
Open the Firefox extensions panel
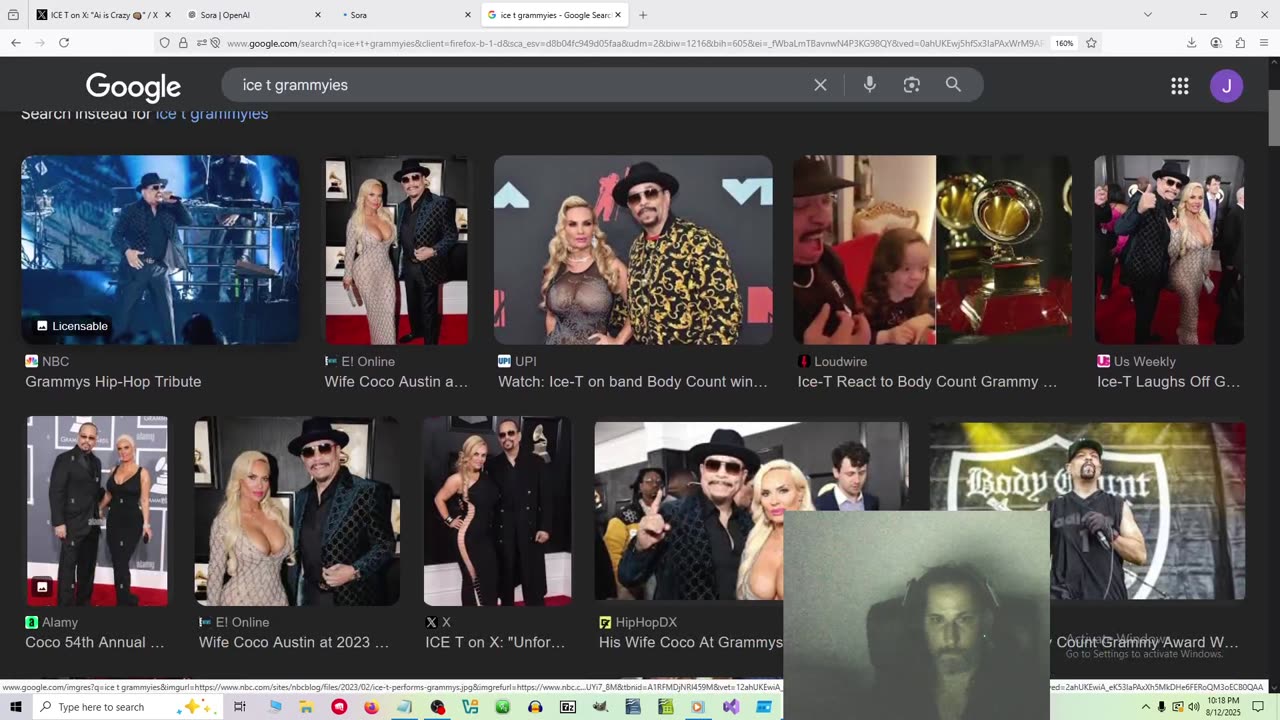(x=1240, y=43)
